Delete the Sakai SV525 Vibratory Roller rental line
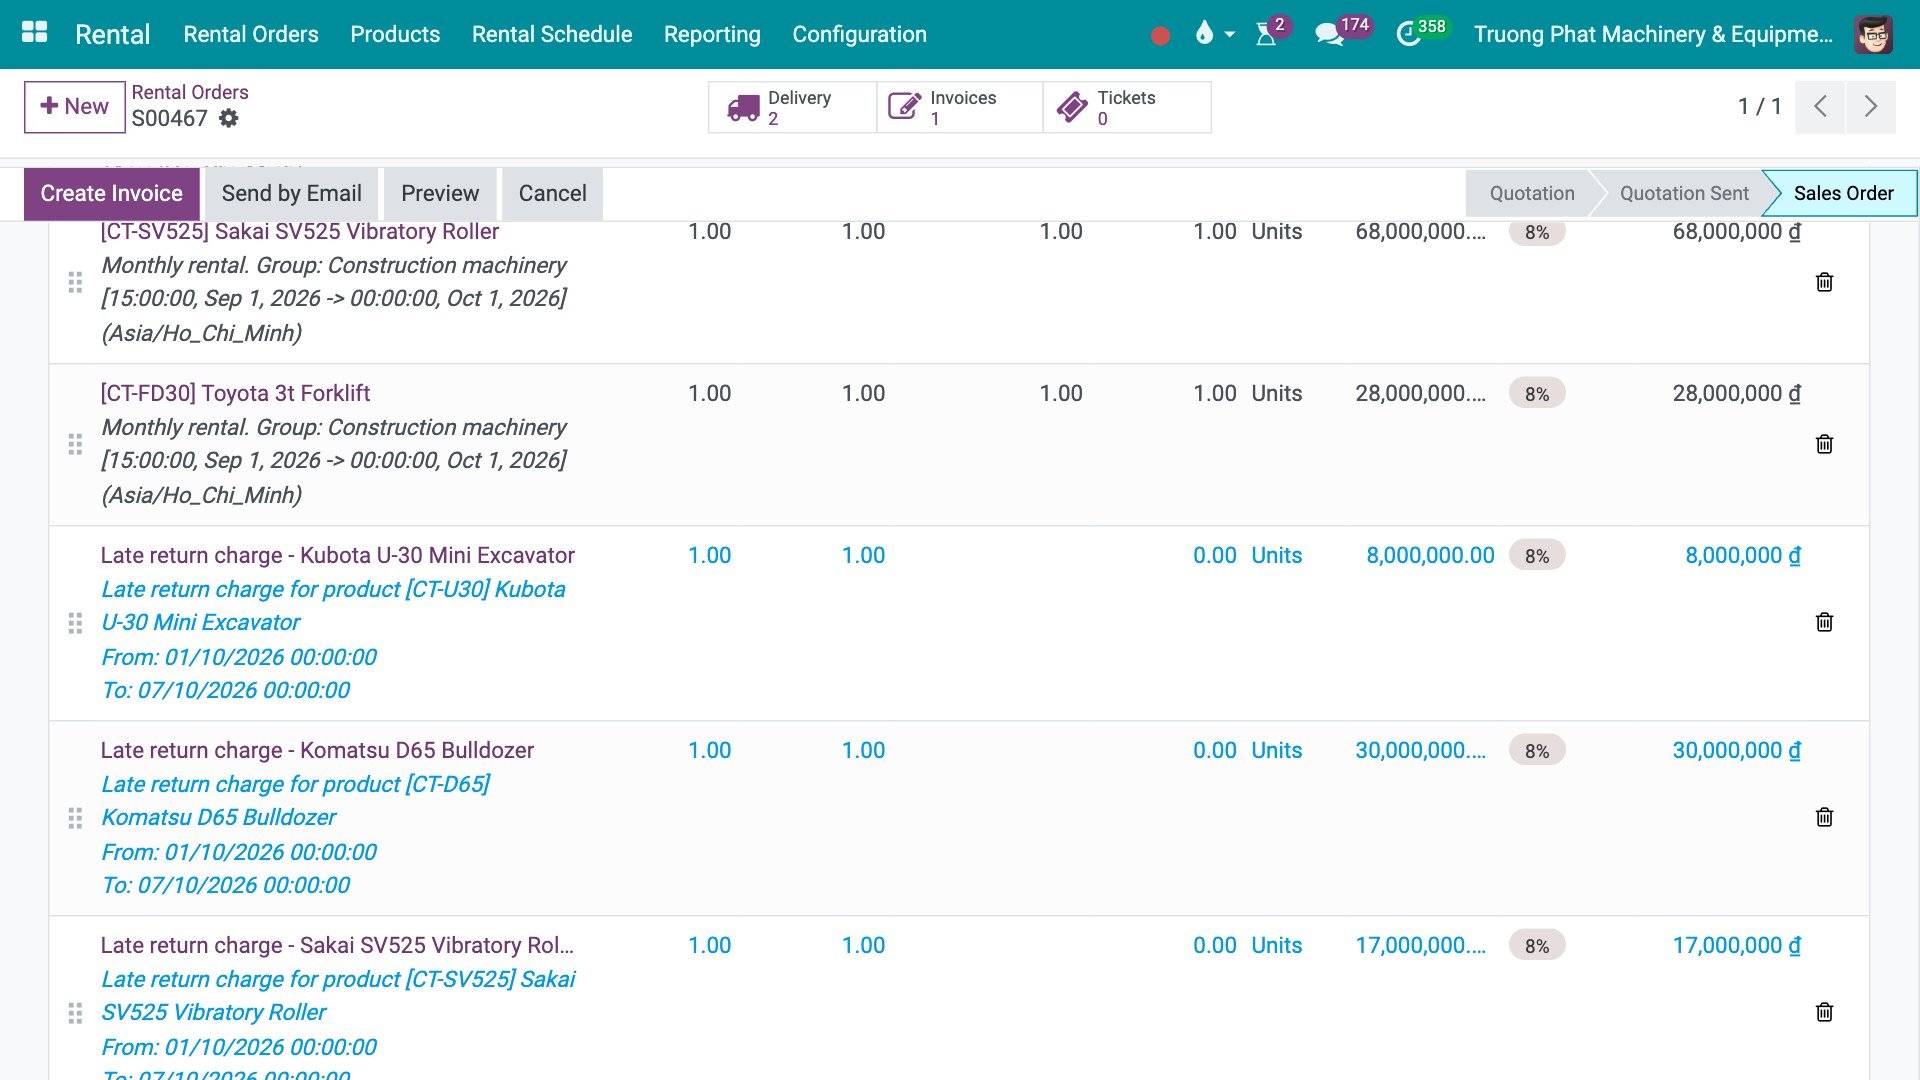 (1824, 282)
